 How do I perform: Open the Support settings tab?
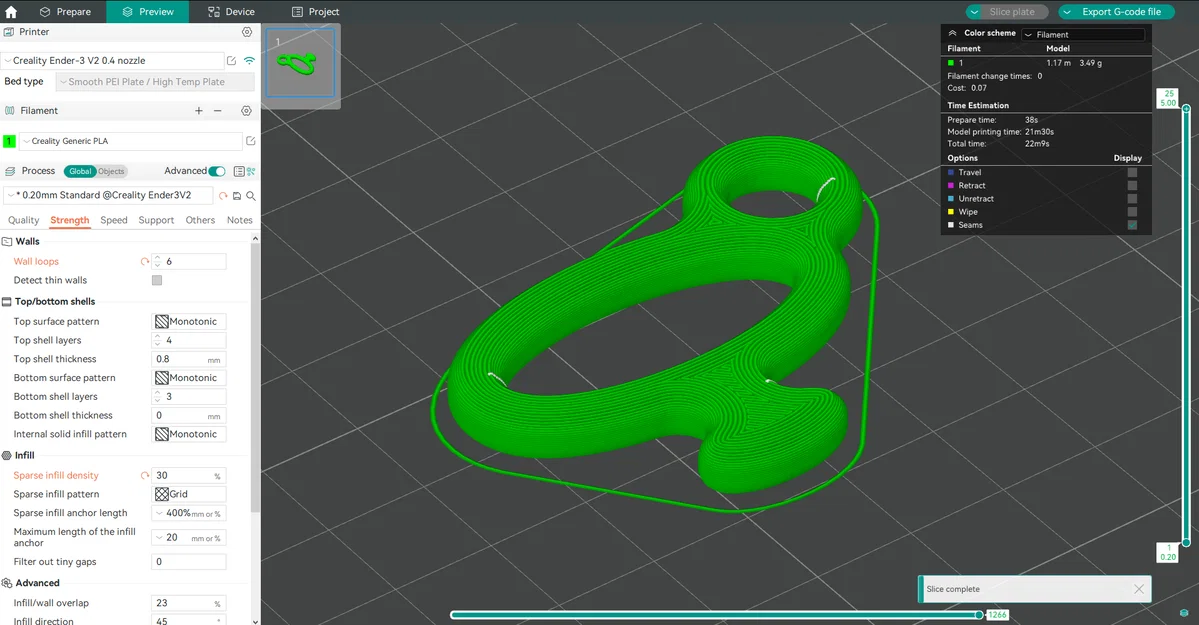[x=156, y=220]
